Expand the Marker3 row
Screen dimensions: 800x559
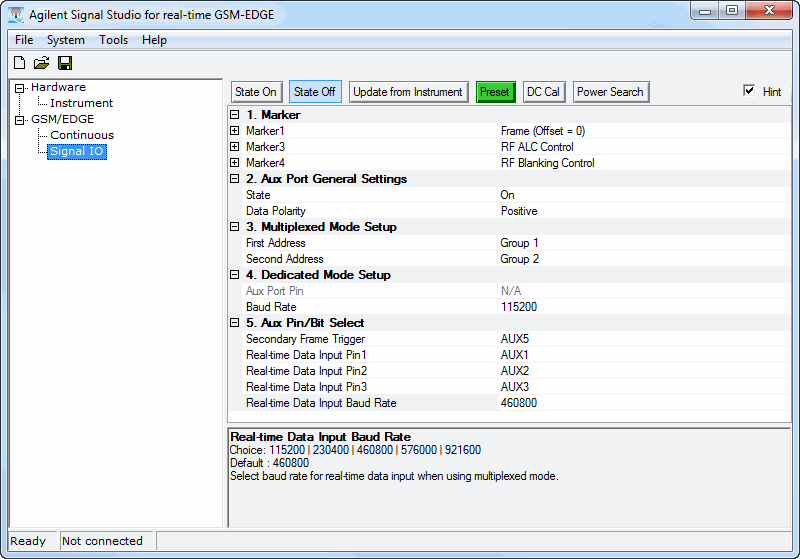(x=235, y=147)
